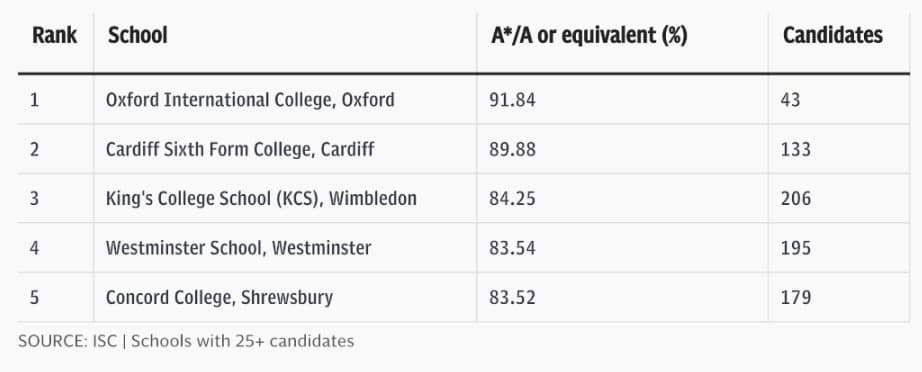Click candidates value 195
This screenshot has height=372, width=922.
(796, 248)
